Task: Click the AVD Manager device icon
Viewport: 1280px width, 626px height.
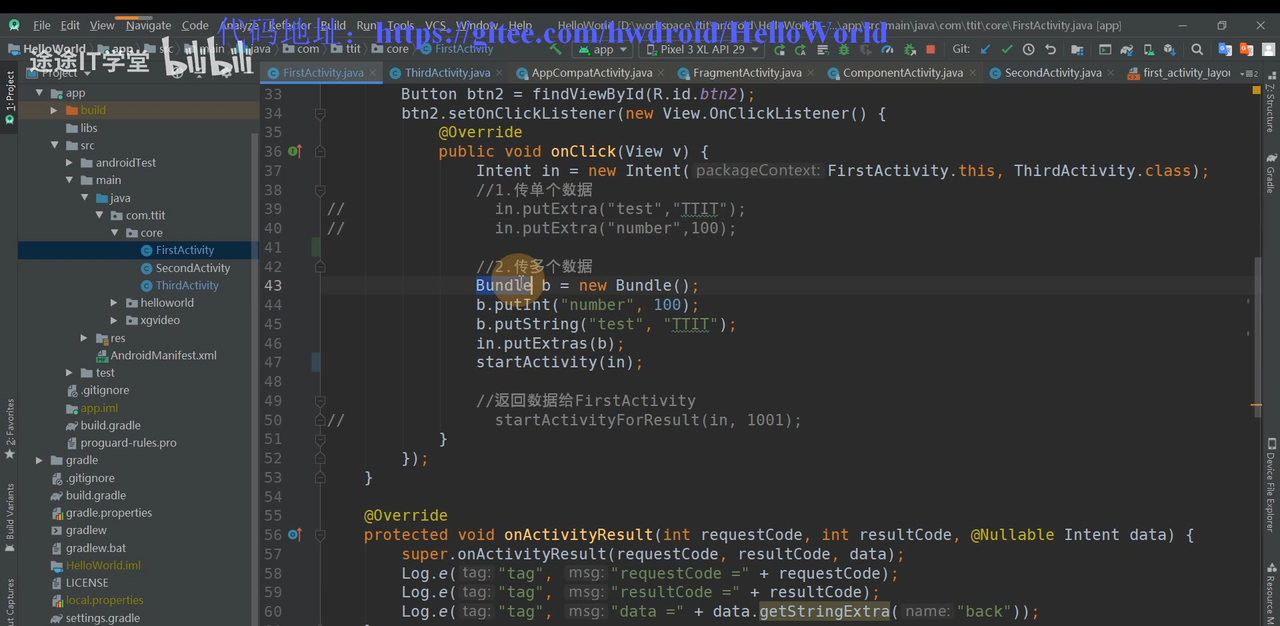Action: pyautogui.click(x=1148, y=49)
